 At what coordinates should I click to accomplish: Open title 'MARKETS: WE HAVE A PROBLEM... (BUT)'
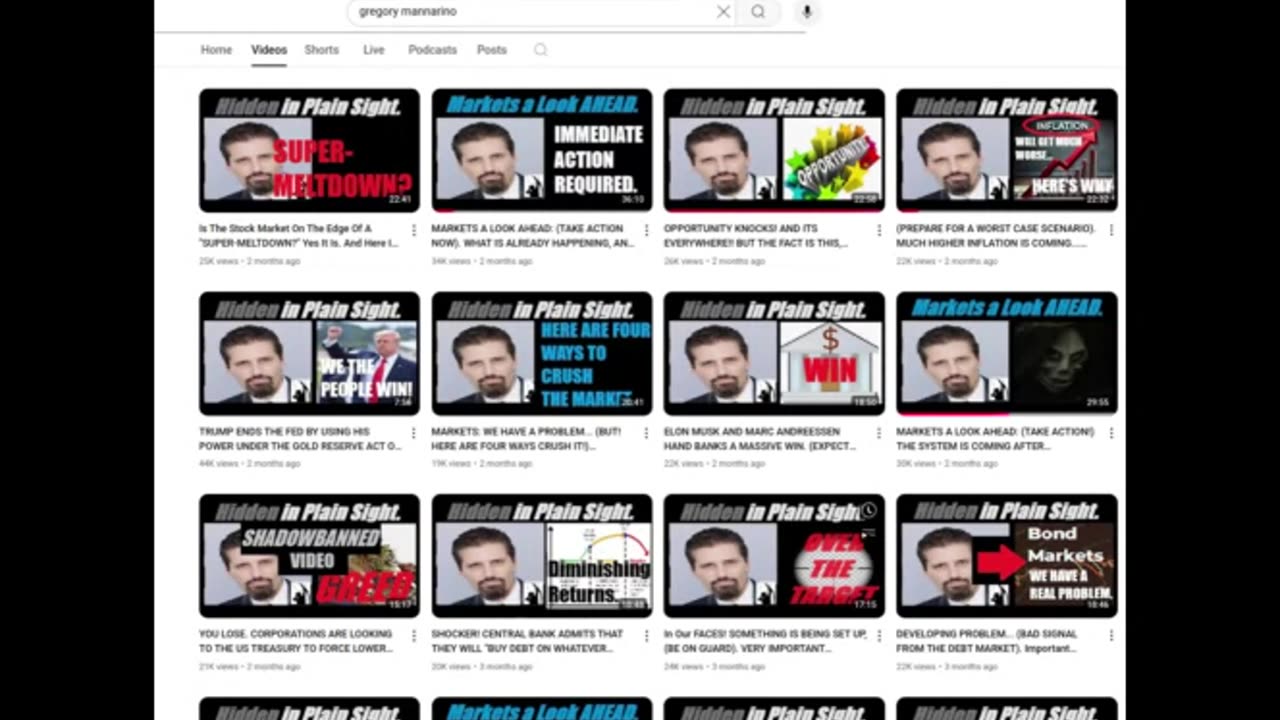click(527, 439)
